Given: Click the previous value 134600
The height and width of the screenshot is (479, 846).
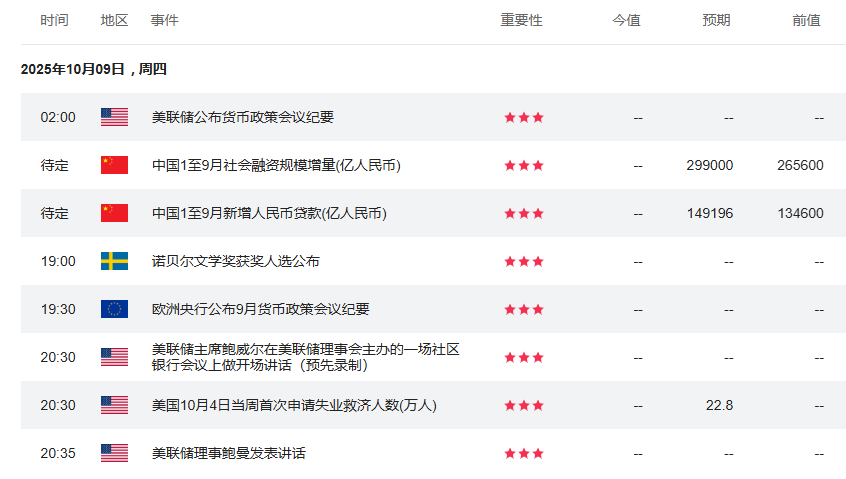Looking at the screenshot, I should click(800, 213).
